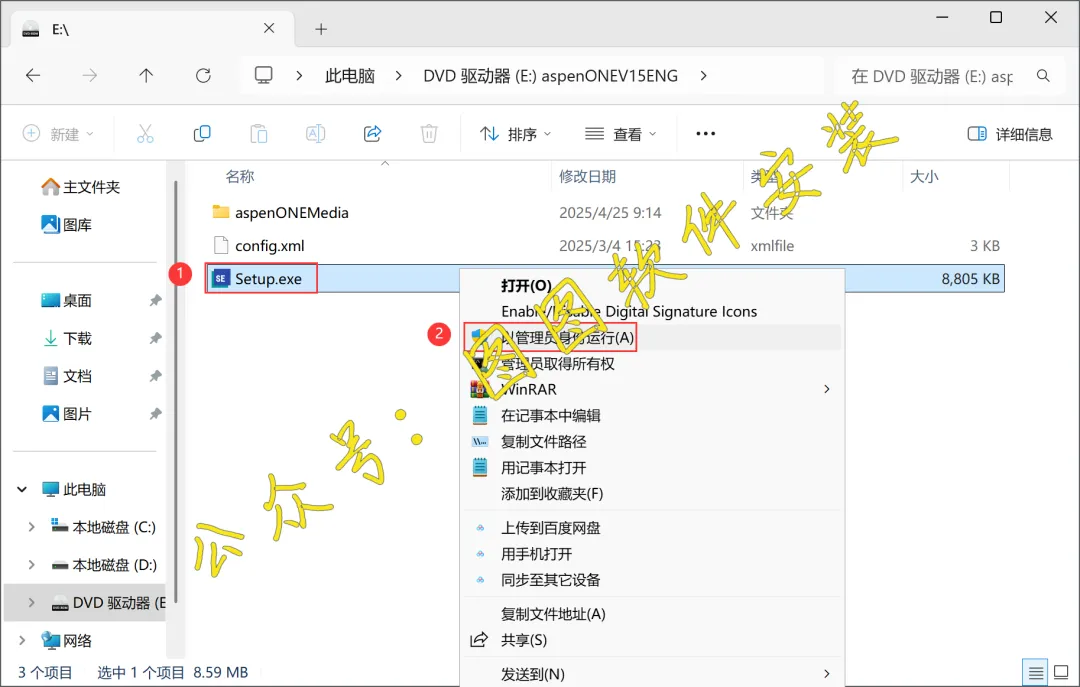Open the 排序 (Sort) dropdown
The image size is (1080, 687).
[x=516, y=134]
